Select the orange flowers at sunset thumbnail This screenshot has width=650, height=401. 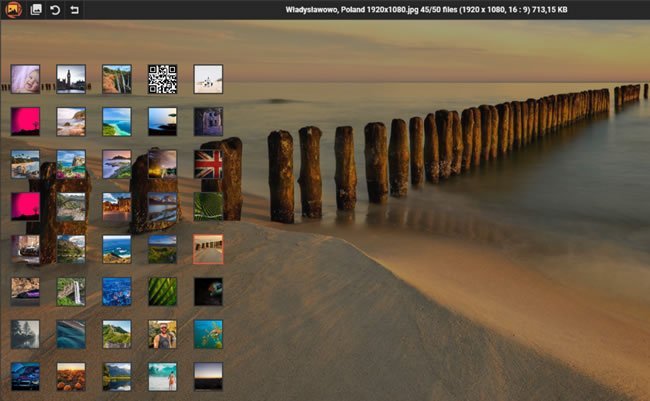(x=71, y=377)
